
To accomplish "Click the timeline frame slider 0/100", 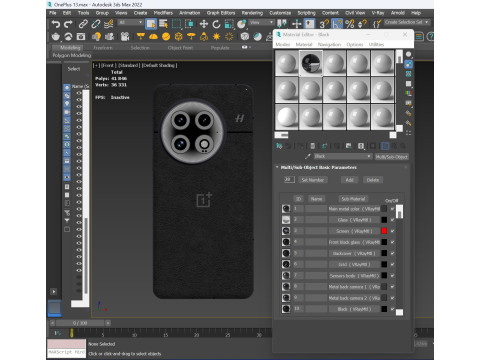I will (x=80, y=323).
